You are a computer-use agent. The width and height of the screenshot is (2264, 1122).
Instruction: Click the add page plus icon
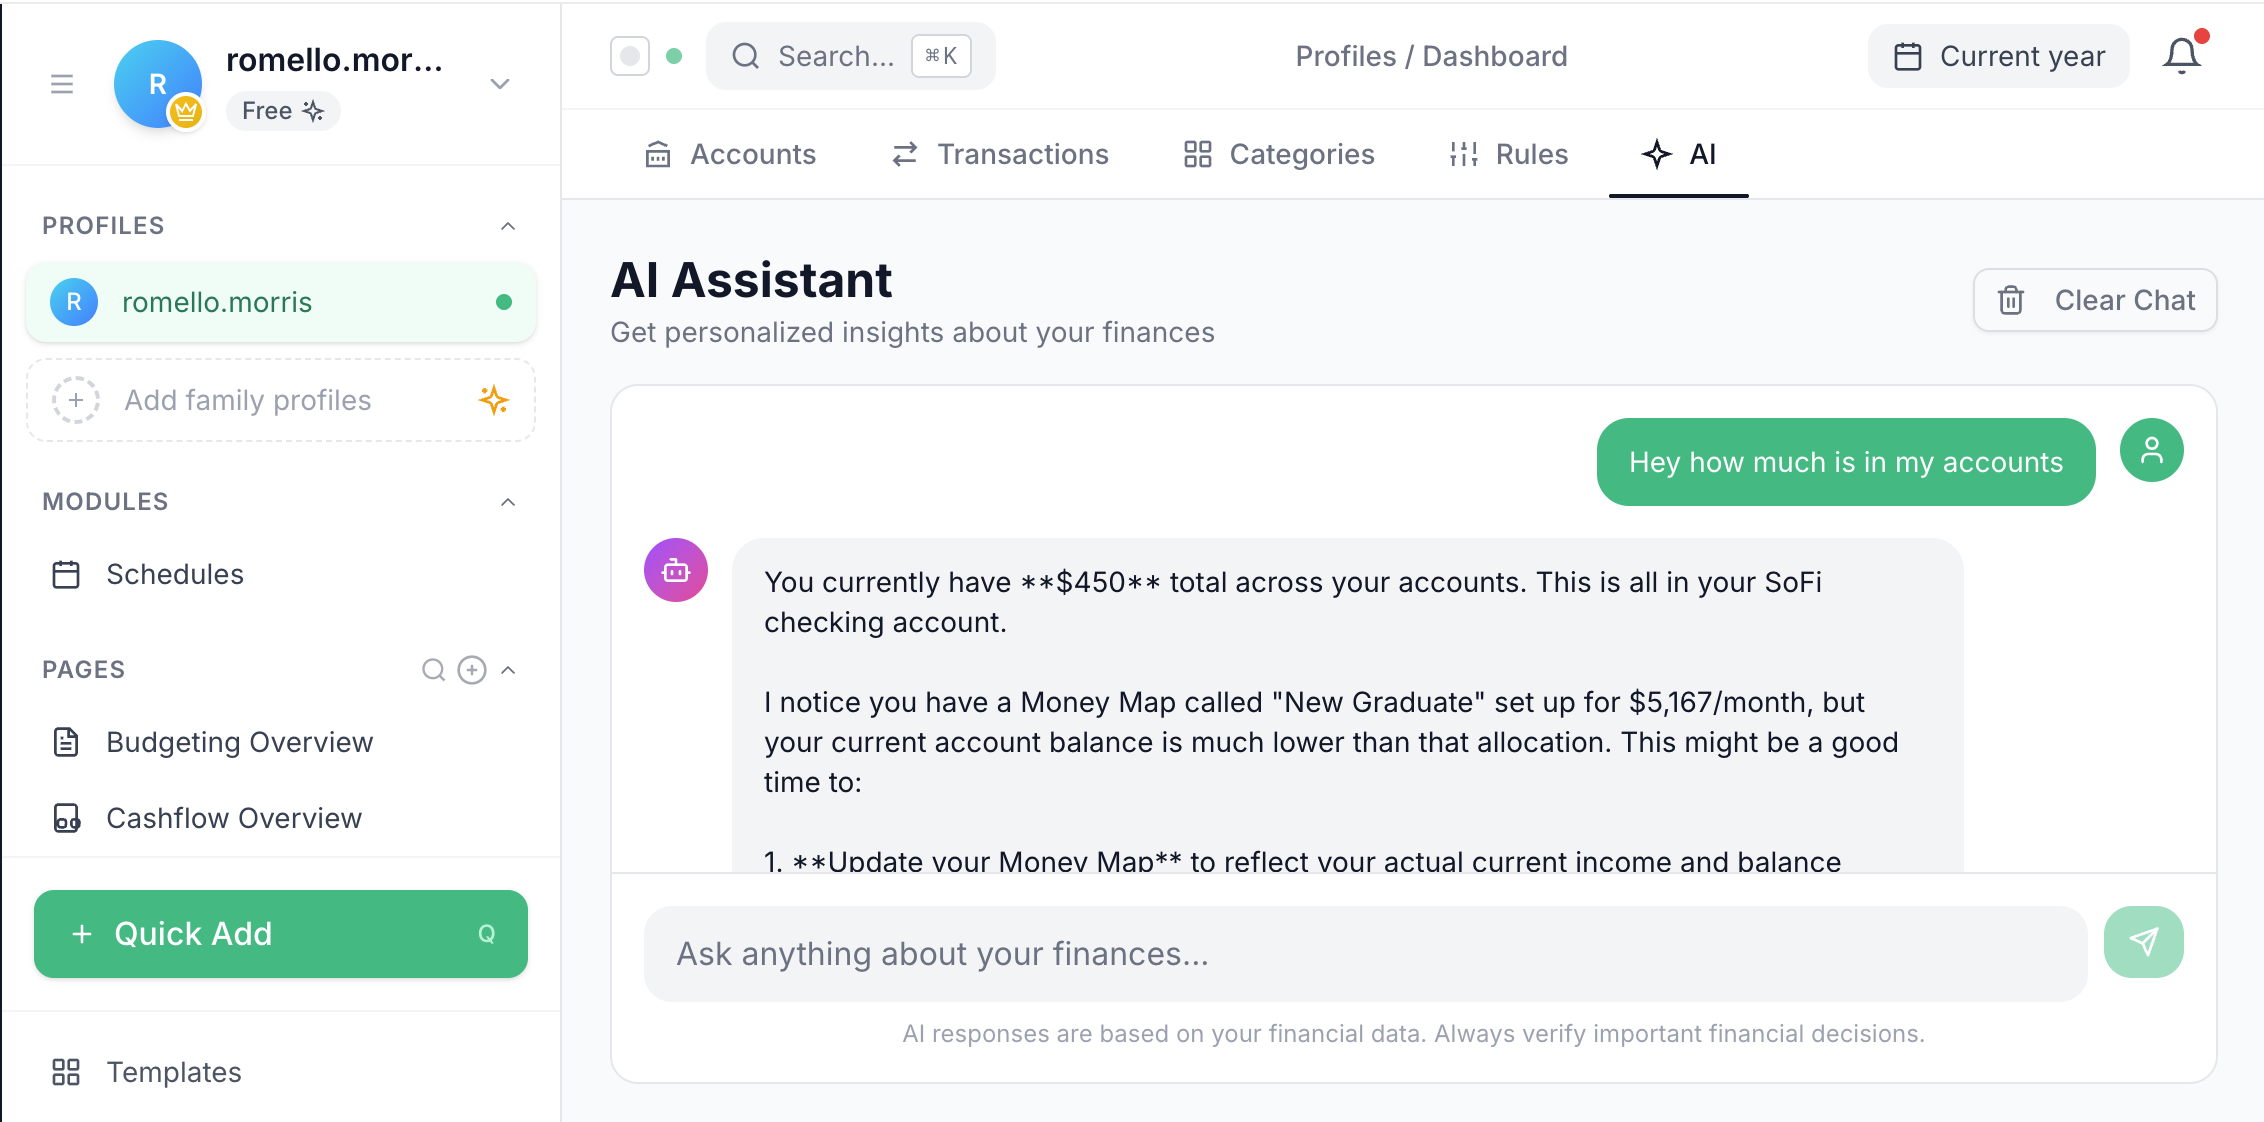tap(471, 670)
